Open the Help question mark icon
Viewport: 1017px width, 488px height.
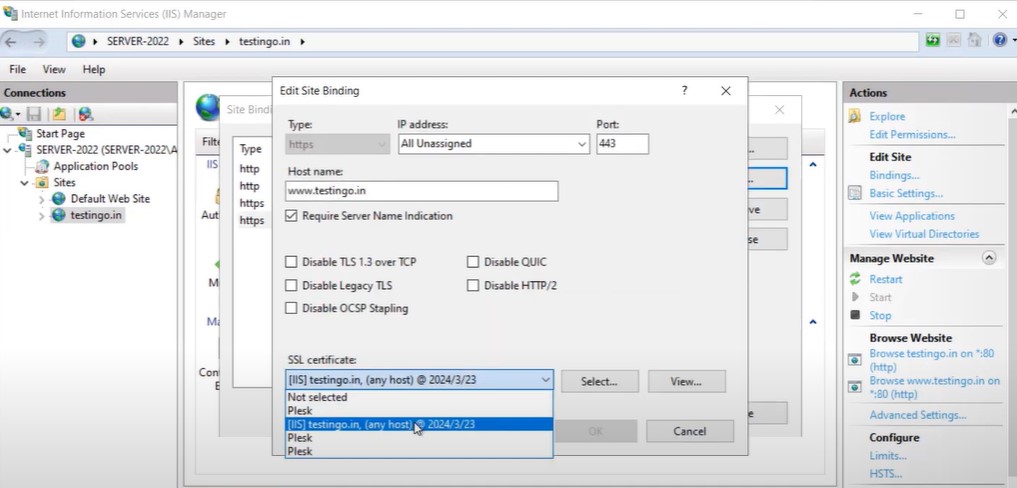[999, 40]
